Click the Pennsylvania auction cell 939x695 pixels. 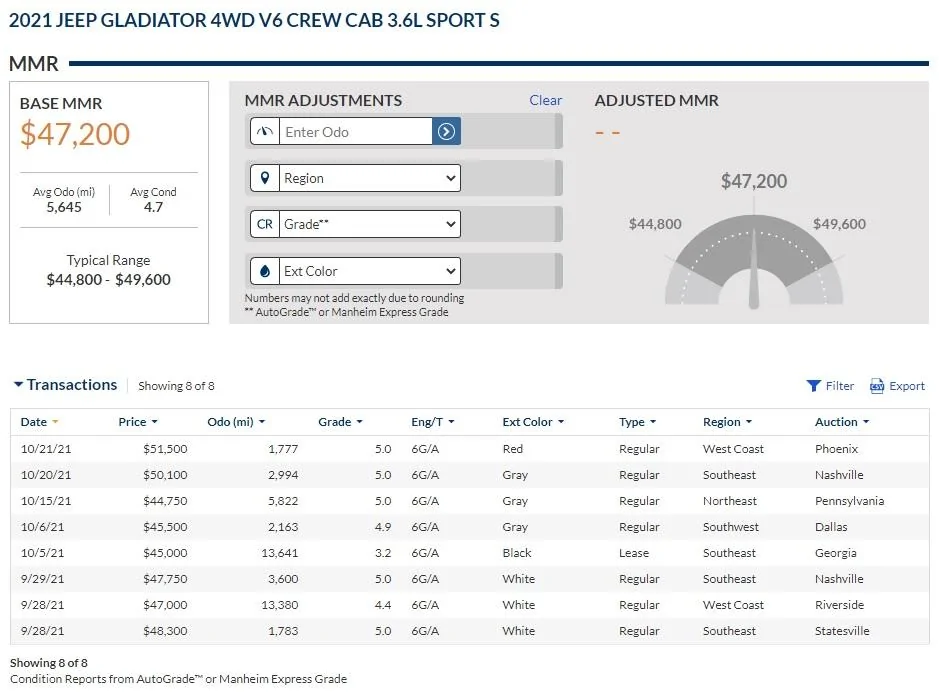coord(849,501)
